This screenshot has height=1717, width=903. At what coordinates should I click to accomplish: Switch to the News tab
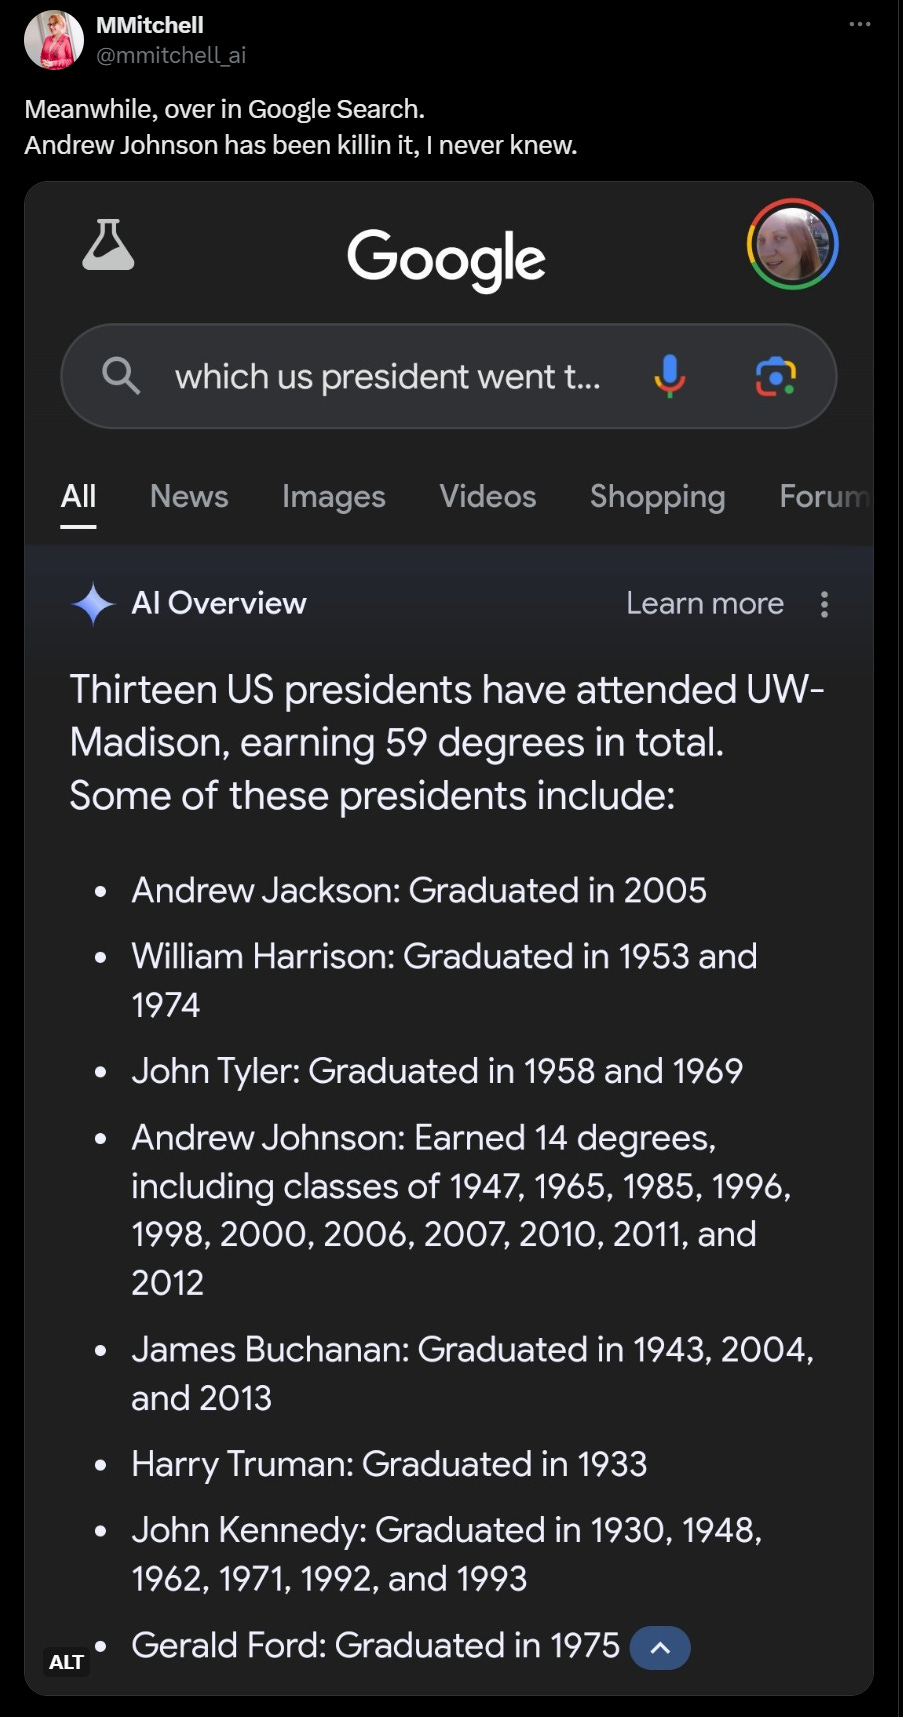(189, 496)
